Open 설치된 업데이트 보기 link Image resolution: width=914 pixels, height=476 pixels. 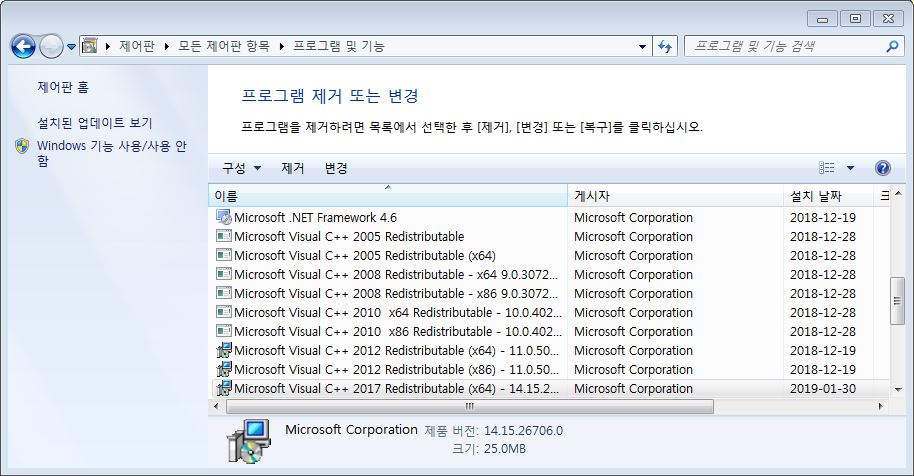[x=94, y=123]
